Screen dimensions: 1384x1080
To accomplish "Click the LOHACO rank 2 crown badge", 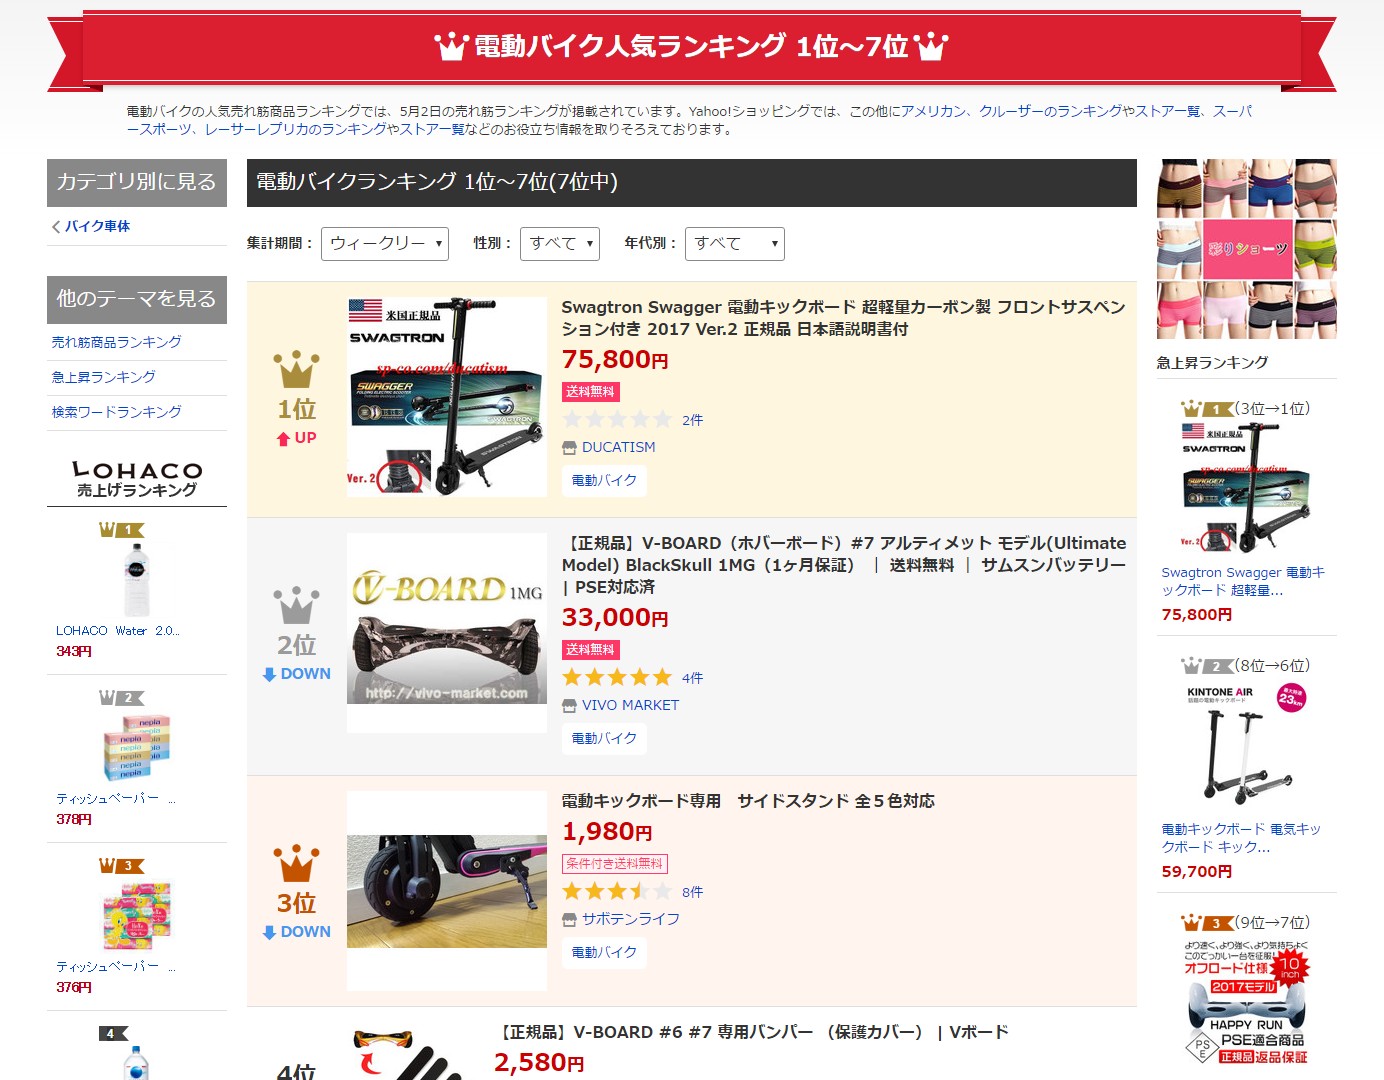I will click(121, 698).
